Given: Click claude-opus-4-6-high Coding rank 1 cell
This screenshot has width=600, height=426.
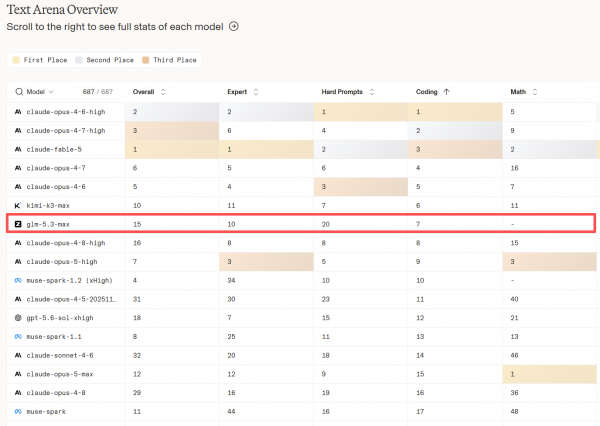Looking at the screenshot, I should [455, 112].
